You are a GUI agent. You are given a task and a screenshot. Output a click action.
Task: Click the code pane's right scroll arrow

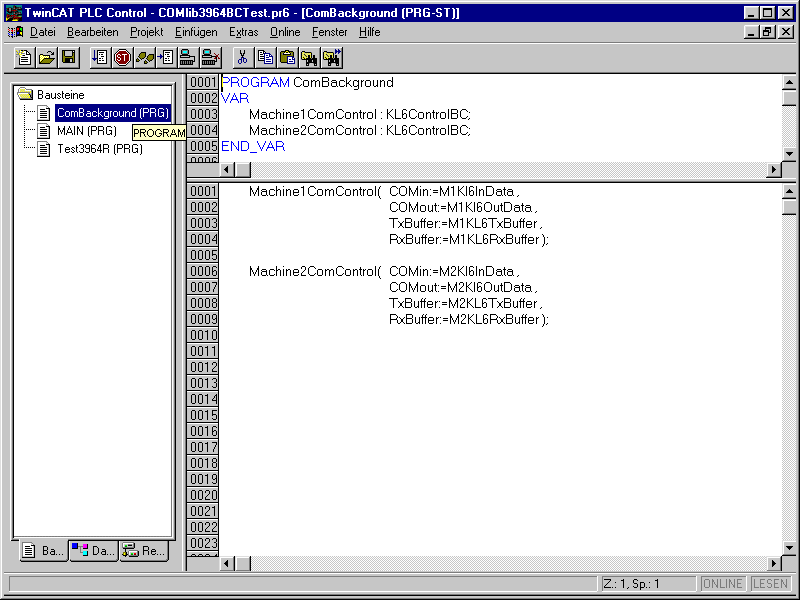click(774, 564)
